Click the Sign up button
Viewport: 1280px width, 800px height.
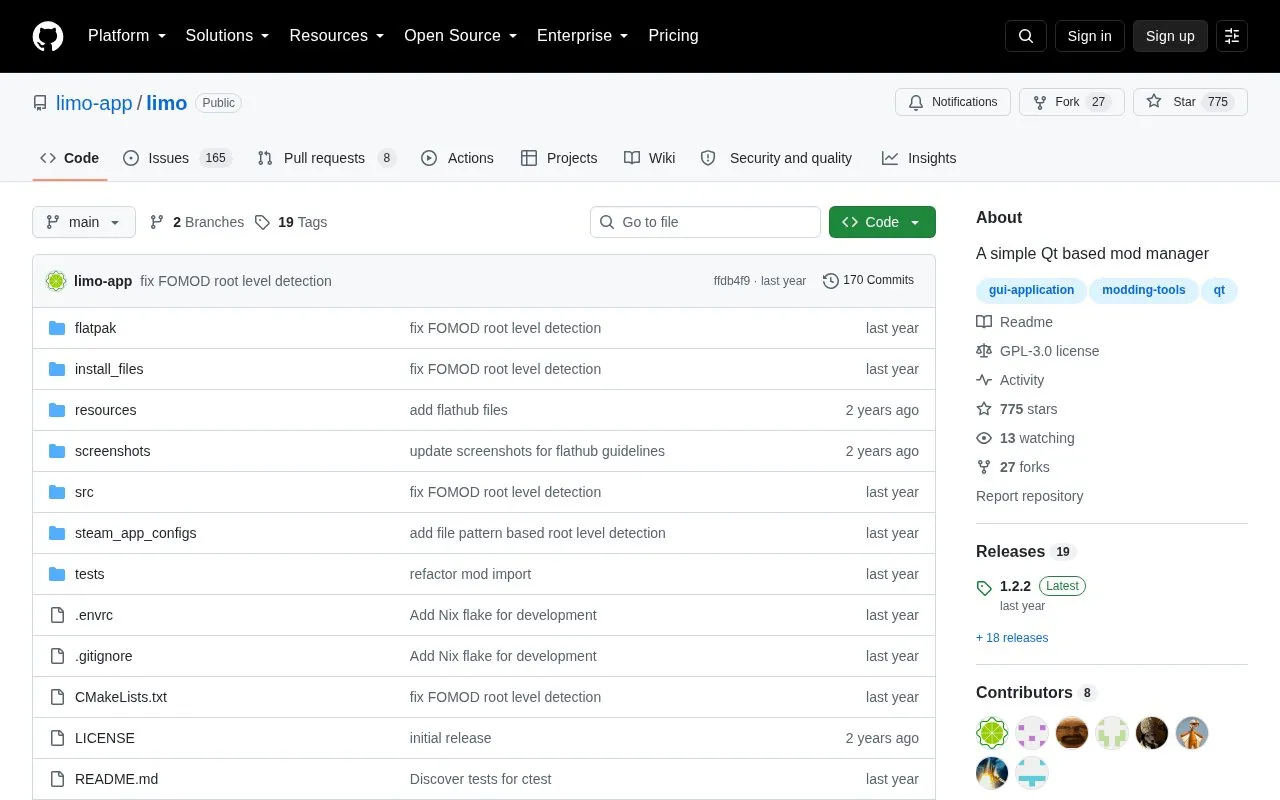[x=1170, y=36]
